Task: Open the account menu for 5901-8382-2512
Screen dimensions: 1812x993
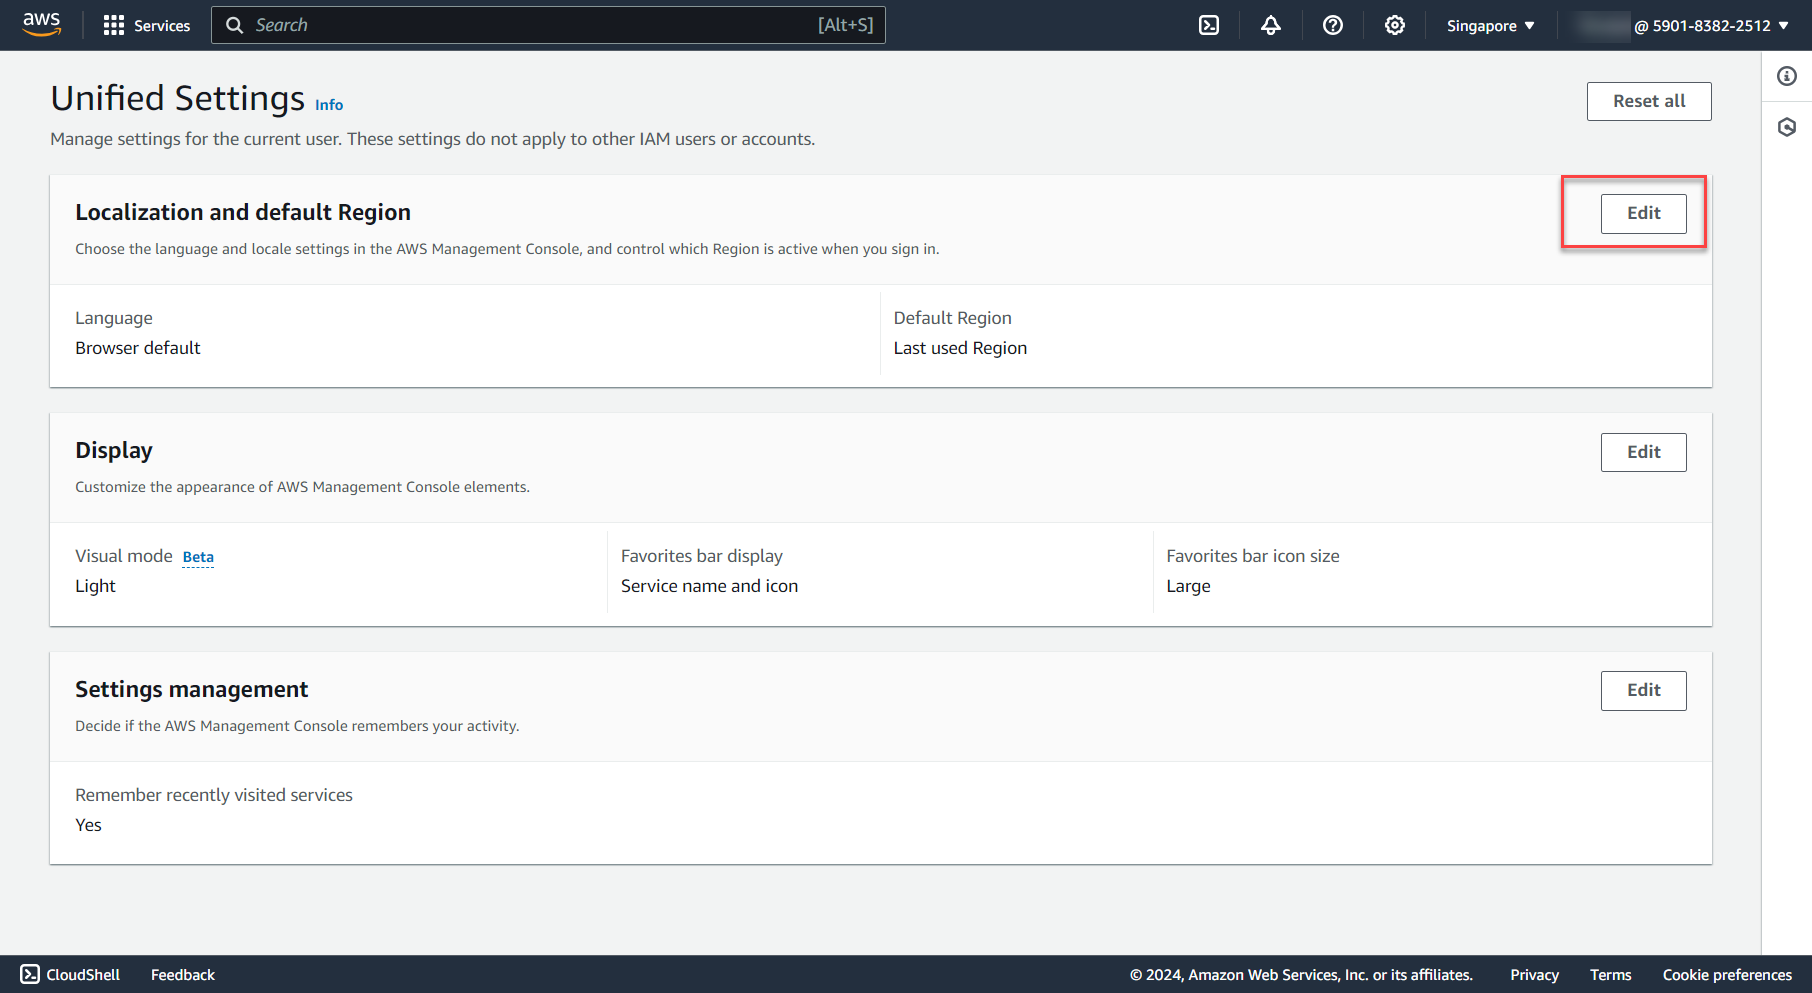Action: (1712, 25)
